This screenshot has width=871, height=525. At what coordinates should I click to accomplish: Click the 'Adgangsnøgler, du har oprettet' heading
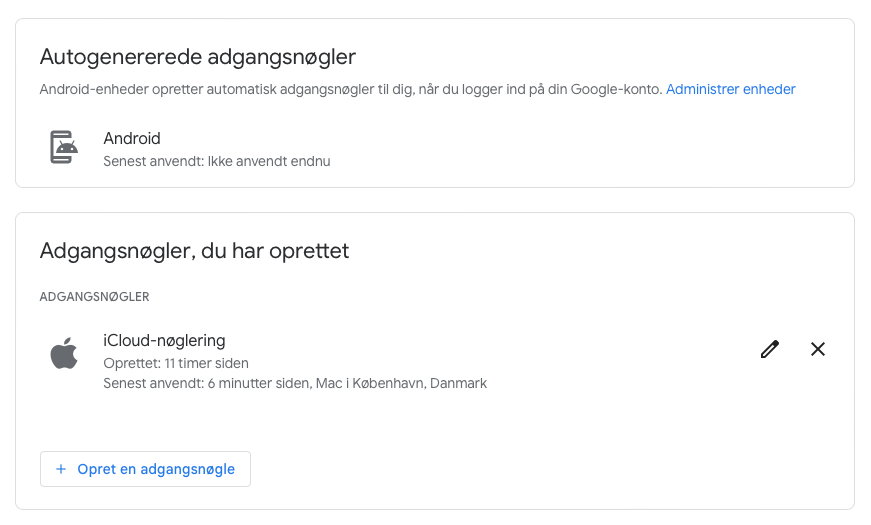(x=194, y=251)
